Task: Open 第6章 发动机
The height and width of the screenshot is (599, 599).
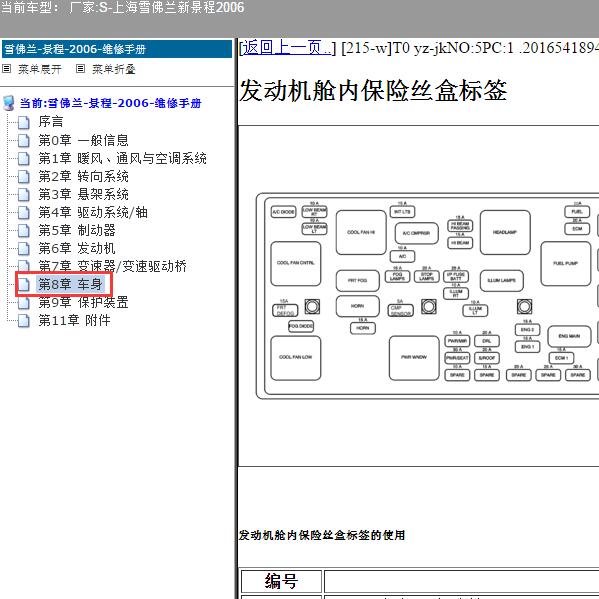Action: (77, 248)
